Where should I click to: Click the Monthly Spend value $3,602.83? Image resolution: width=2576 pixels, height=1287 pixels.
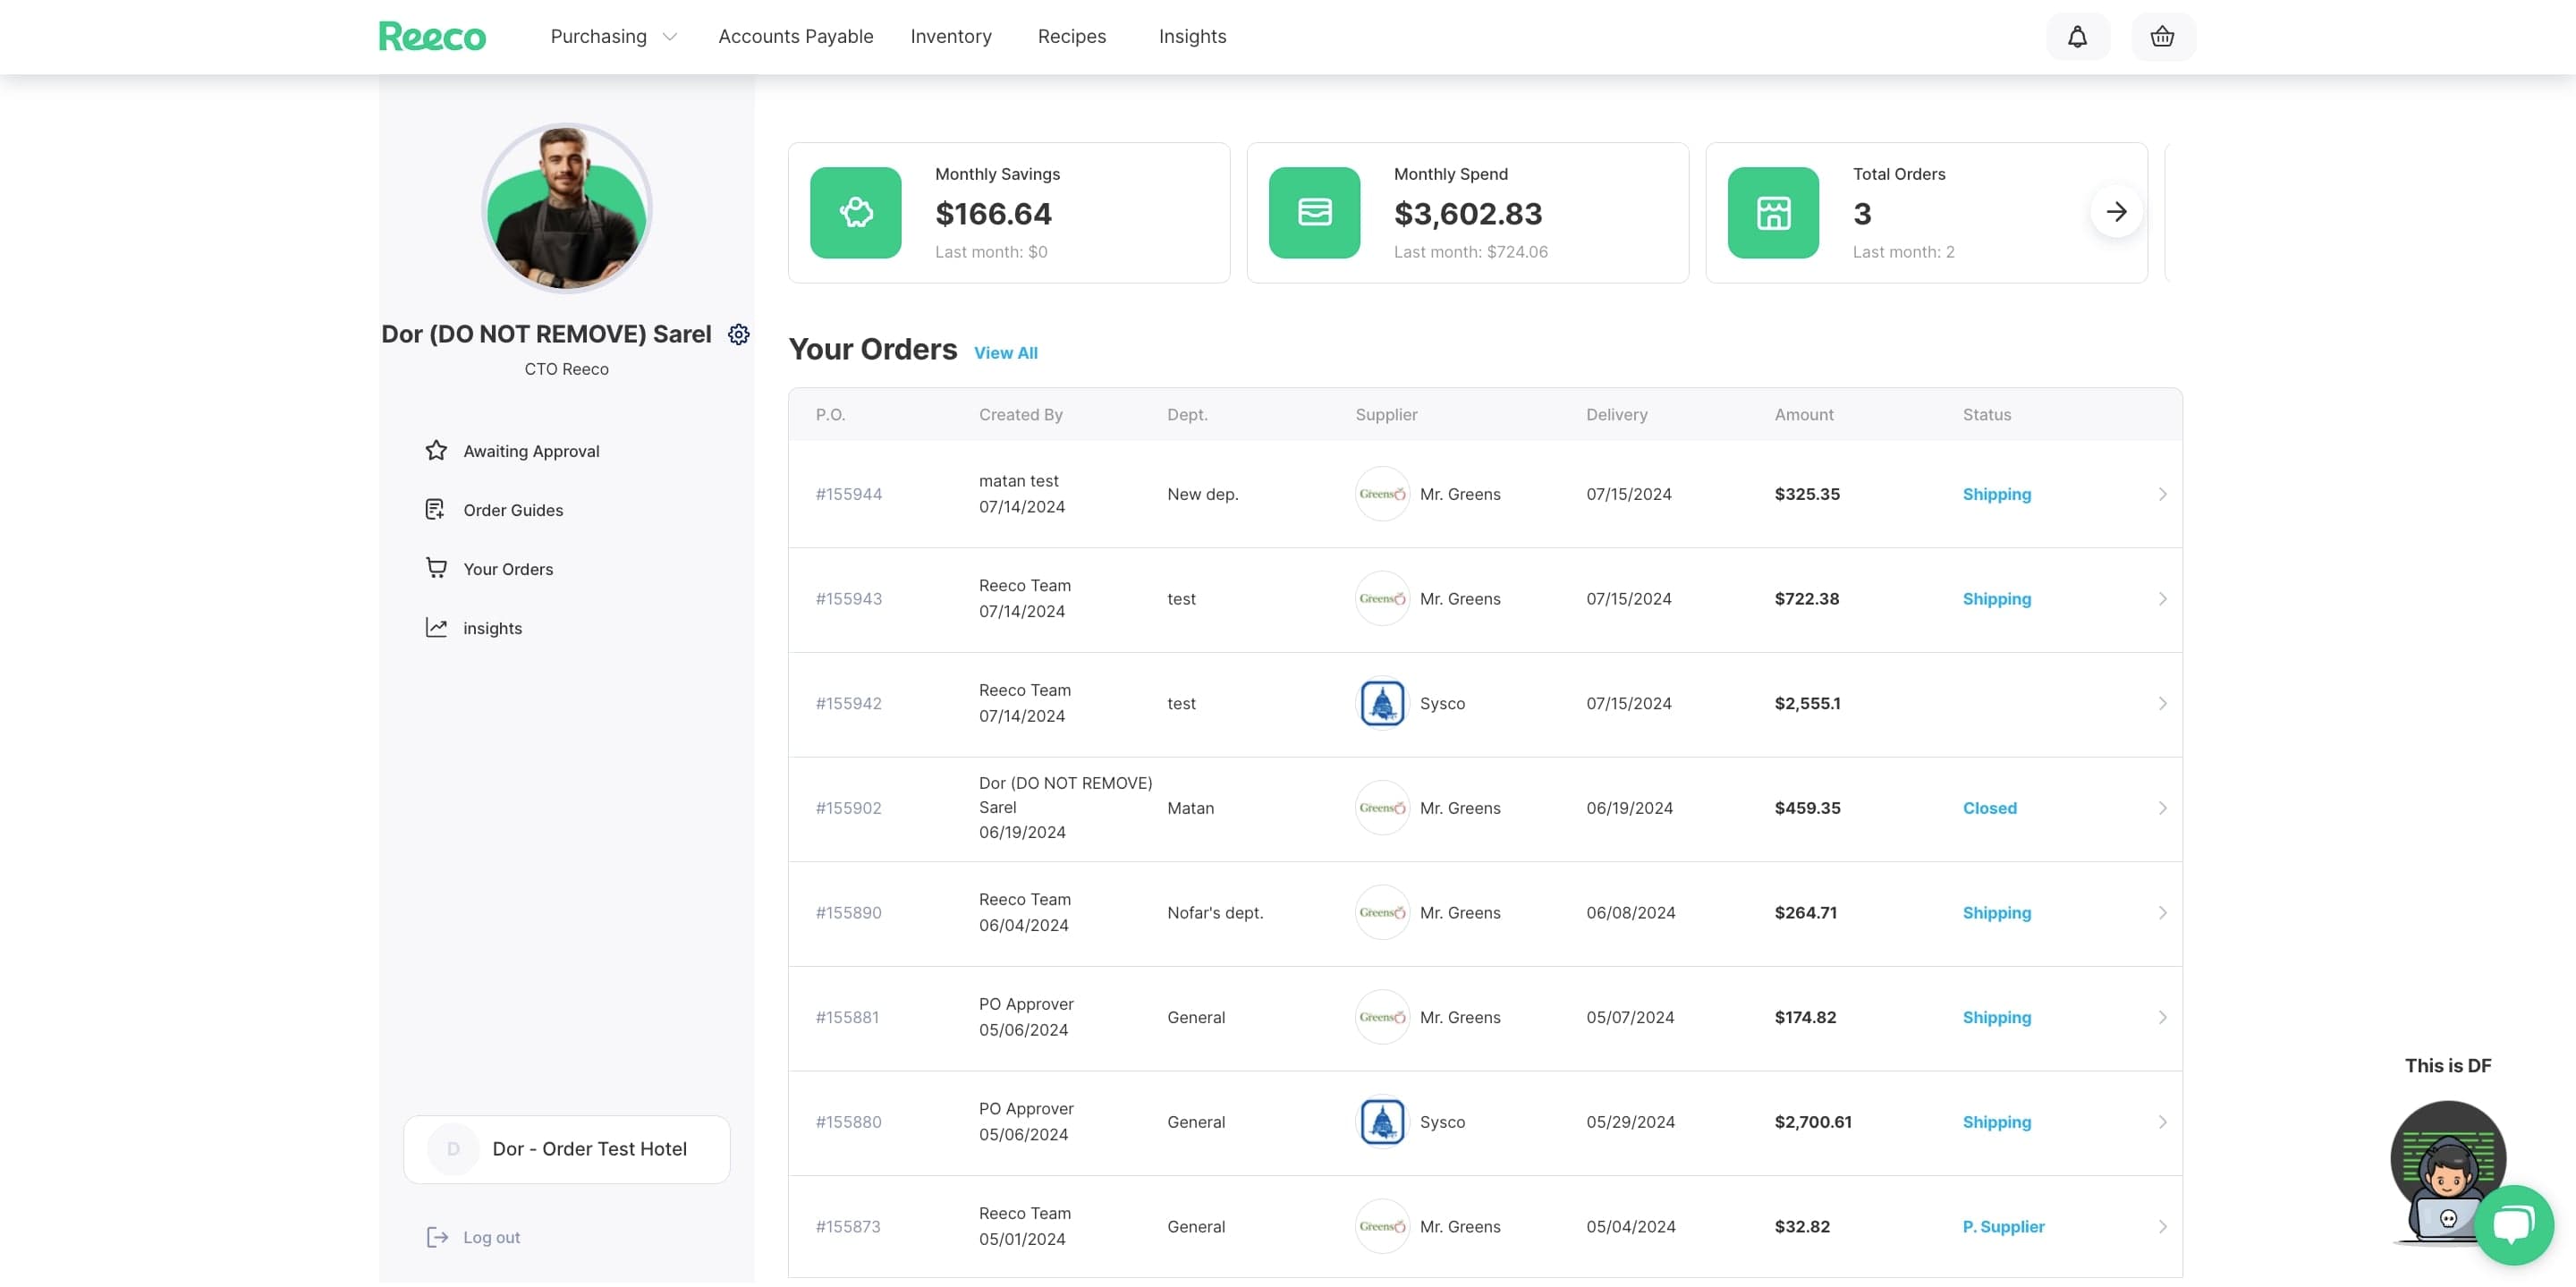(x=1467, y=213)
